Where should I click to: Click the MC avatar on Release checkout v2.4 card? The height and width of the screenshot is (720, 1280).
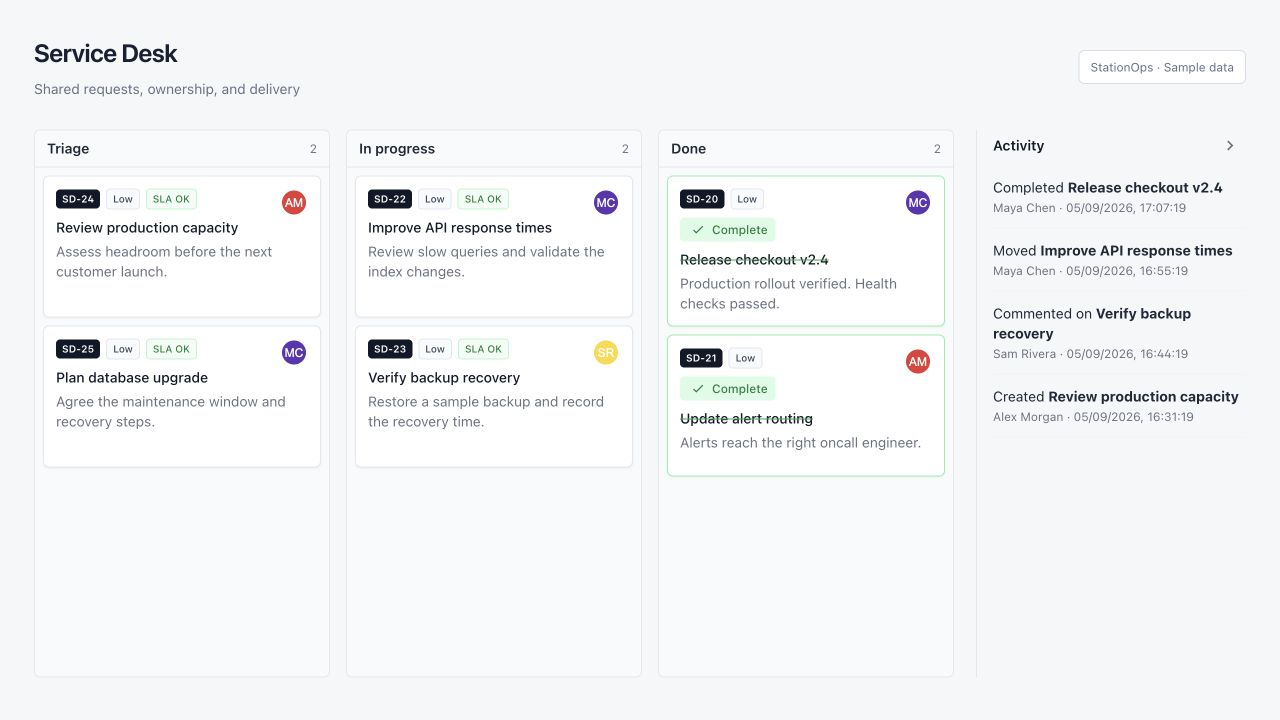click(x=918, y=203)
